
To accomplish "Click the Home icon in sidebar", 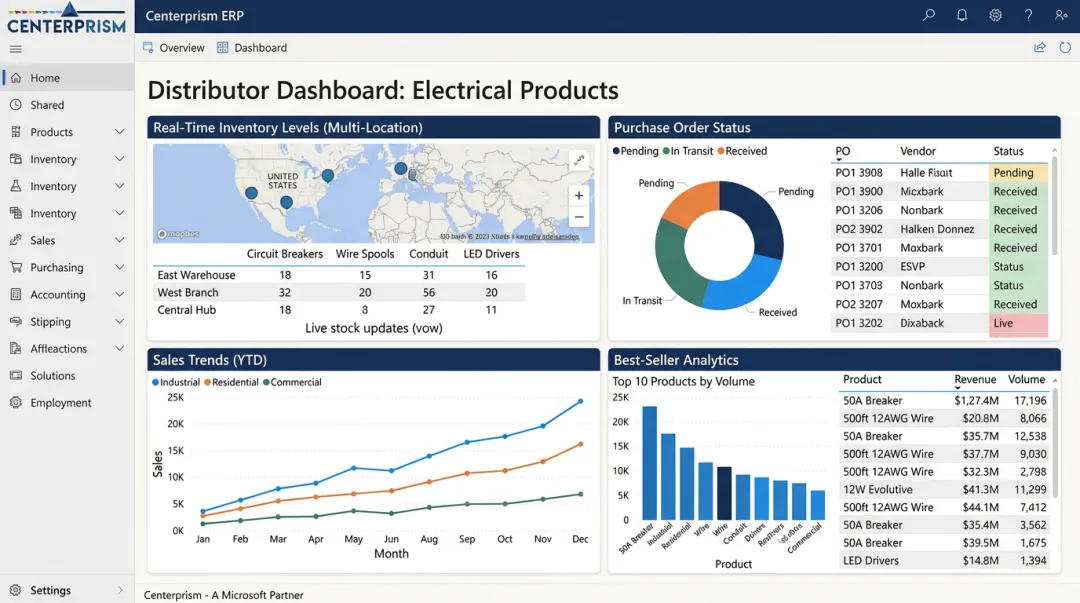I will [x=16, y=78].
